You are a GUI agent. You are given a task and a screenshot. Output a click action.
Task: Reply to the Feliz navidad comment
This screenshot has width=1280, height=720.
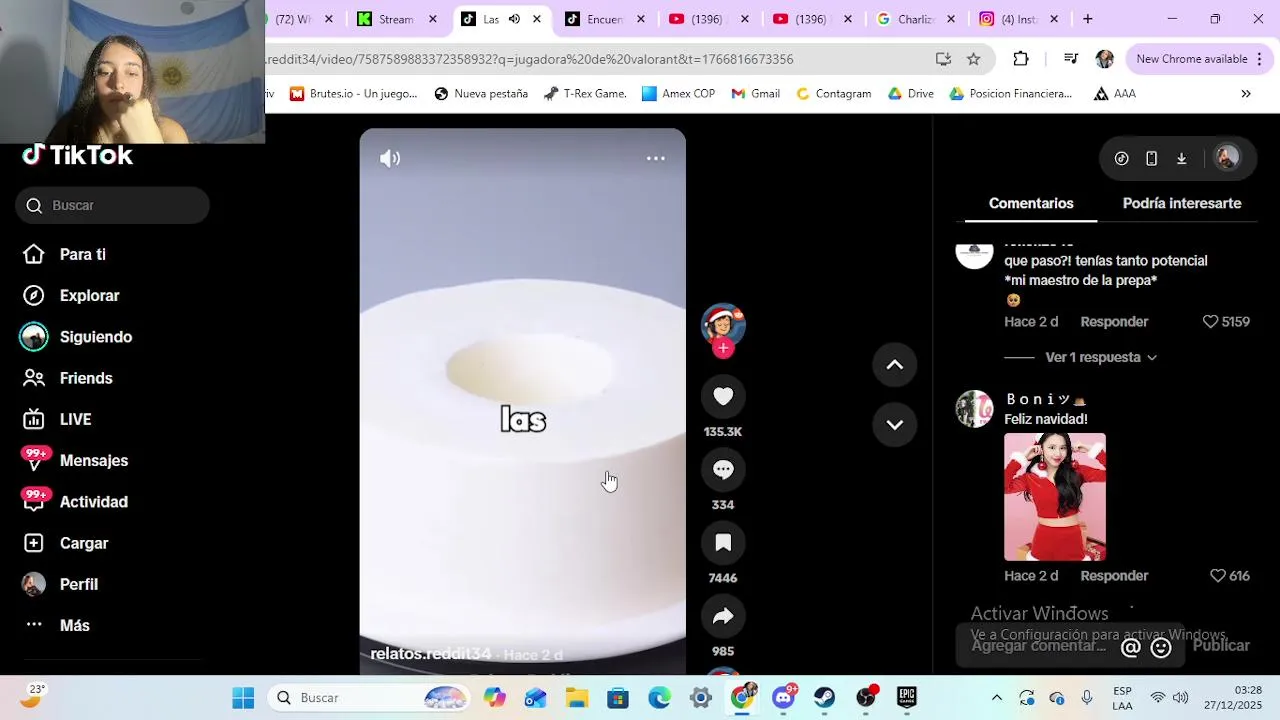[x=1114, y=576]
